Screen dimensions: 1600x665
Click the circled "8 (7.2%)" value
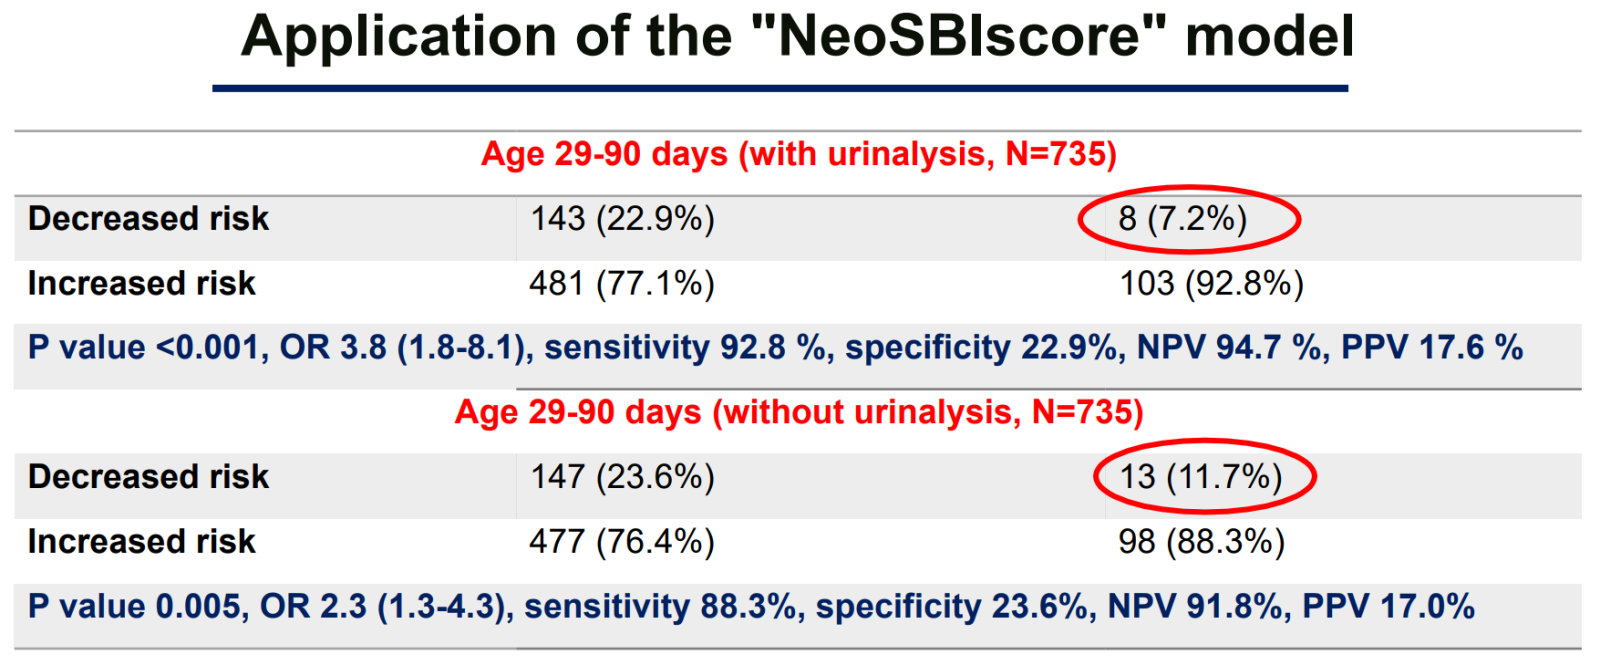click(x=1183, y=219)
